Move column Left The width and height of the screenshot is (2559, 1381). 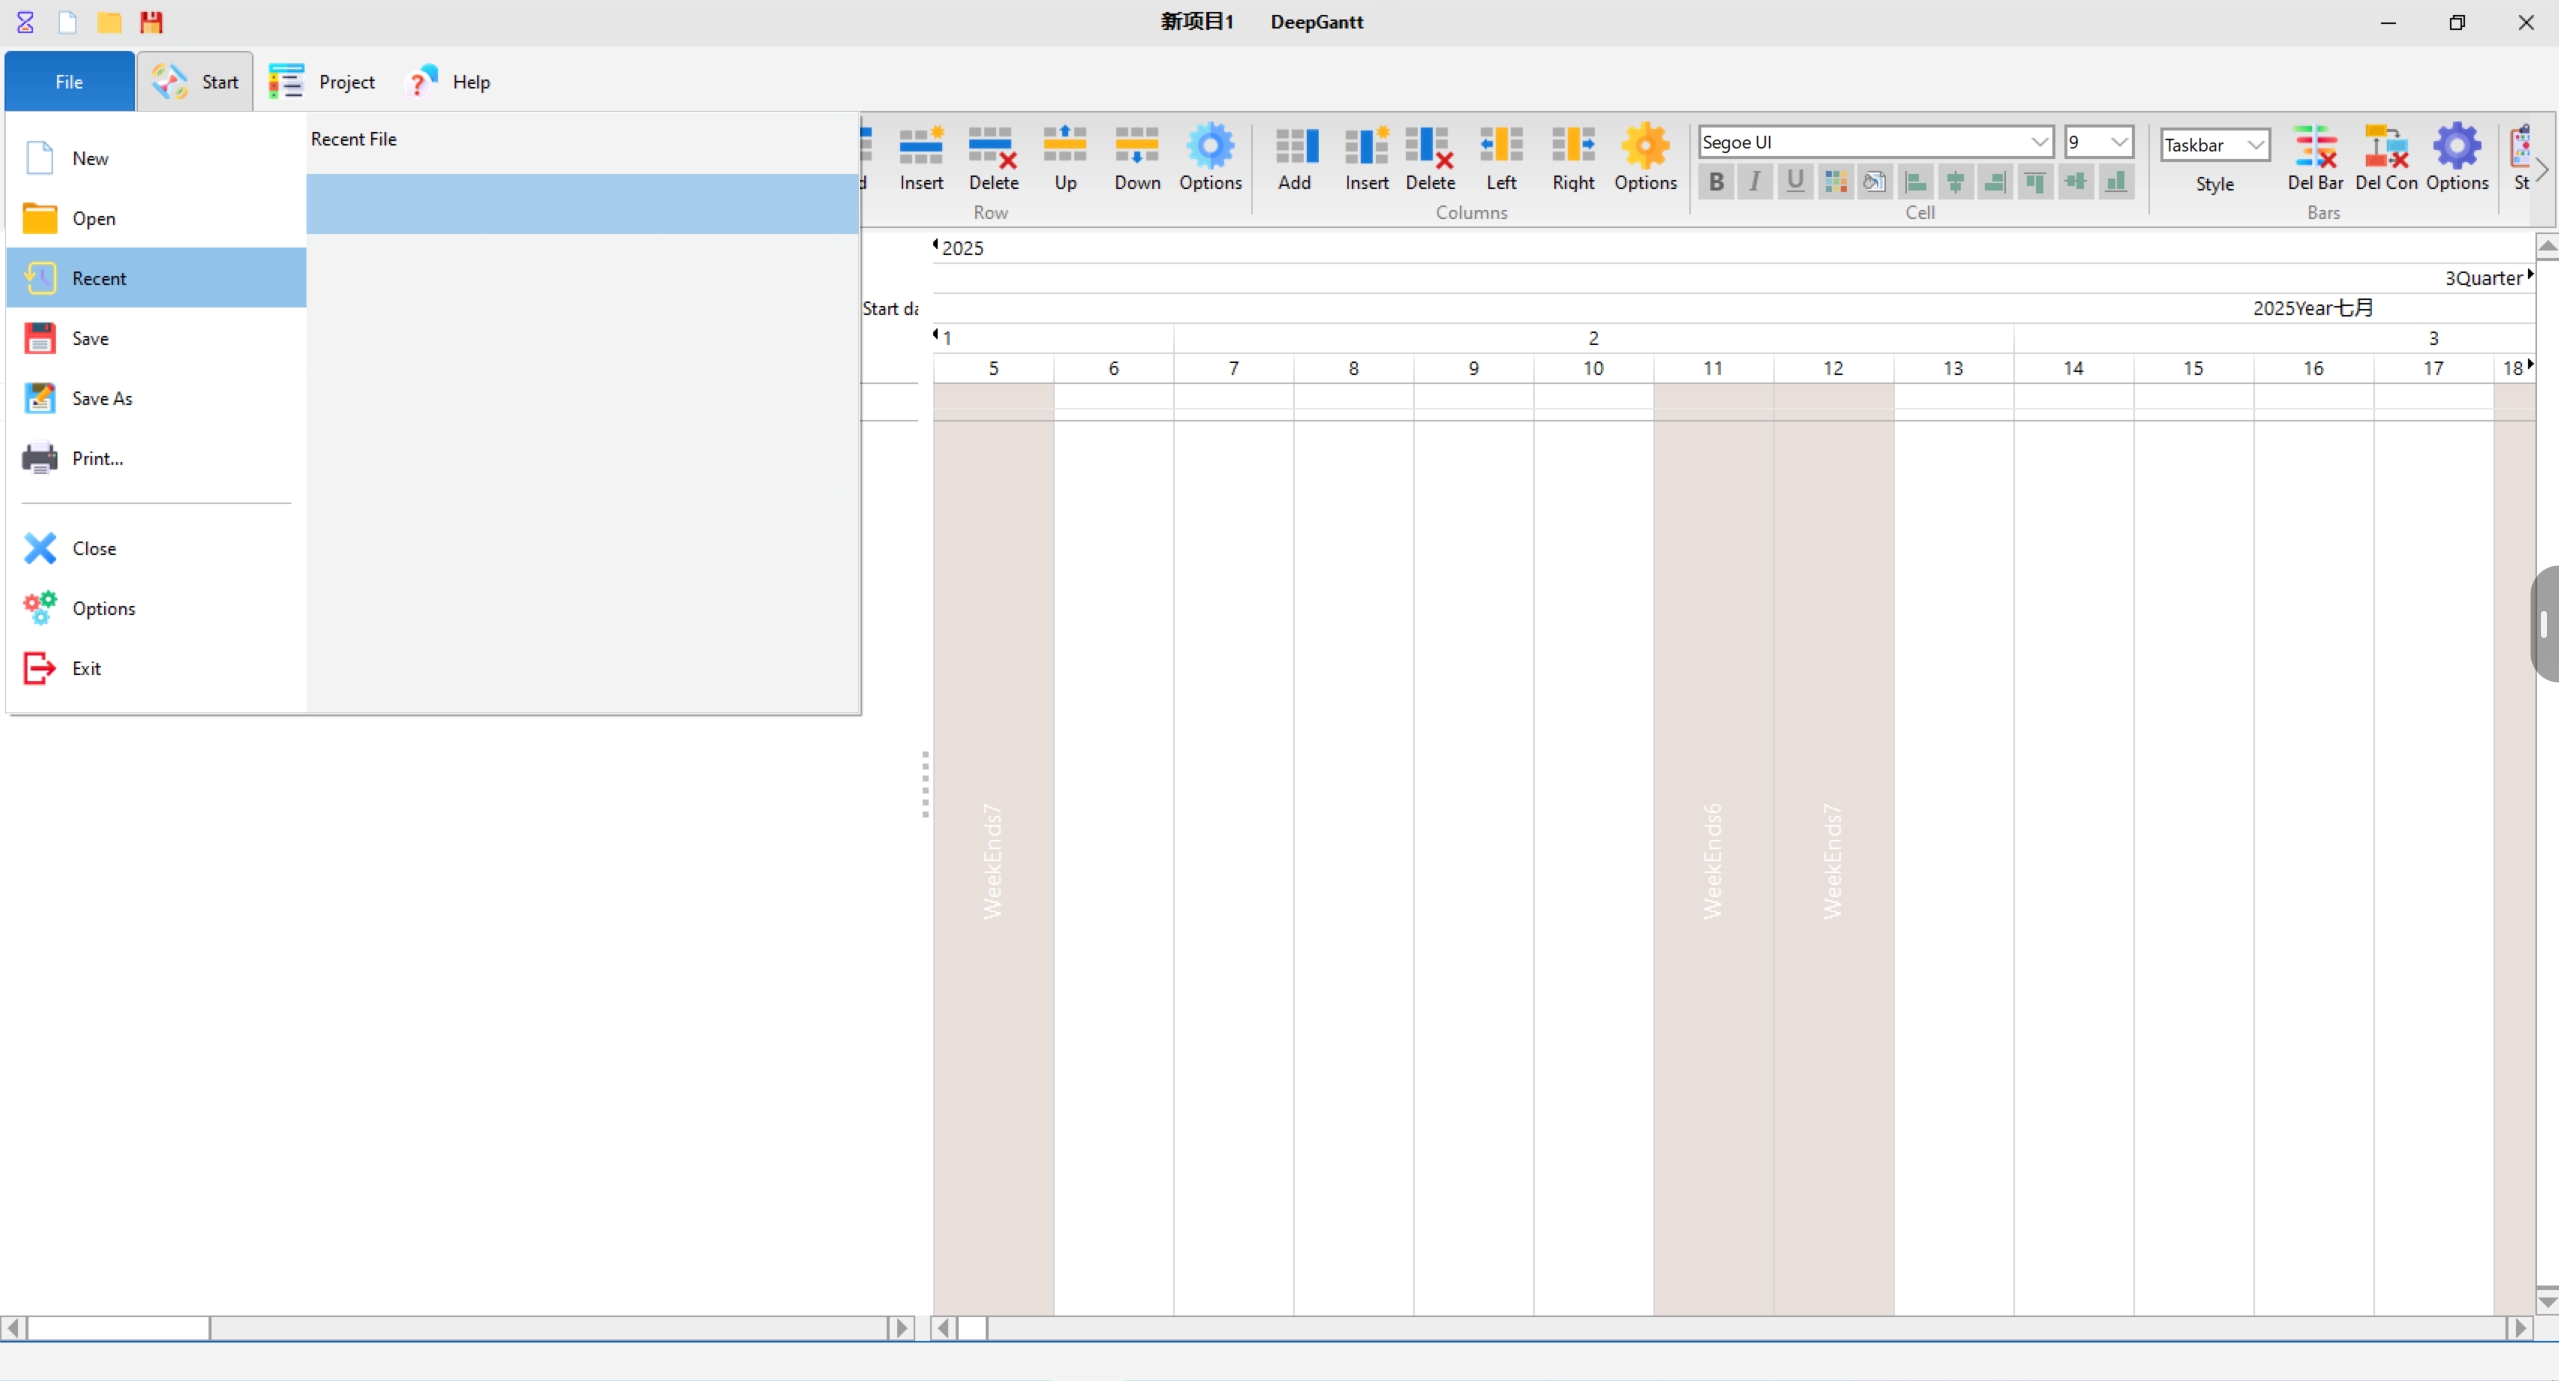1501,158
